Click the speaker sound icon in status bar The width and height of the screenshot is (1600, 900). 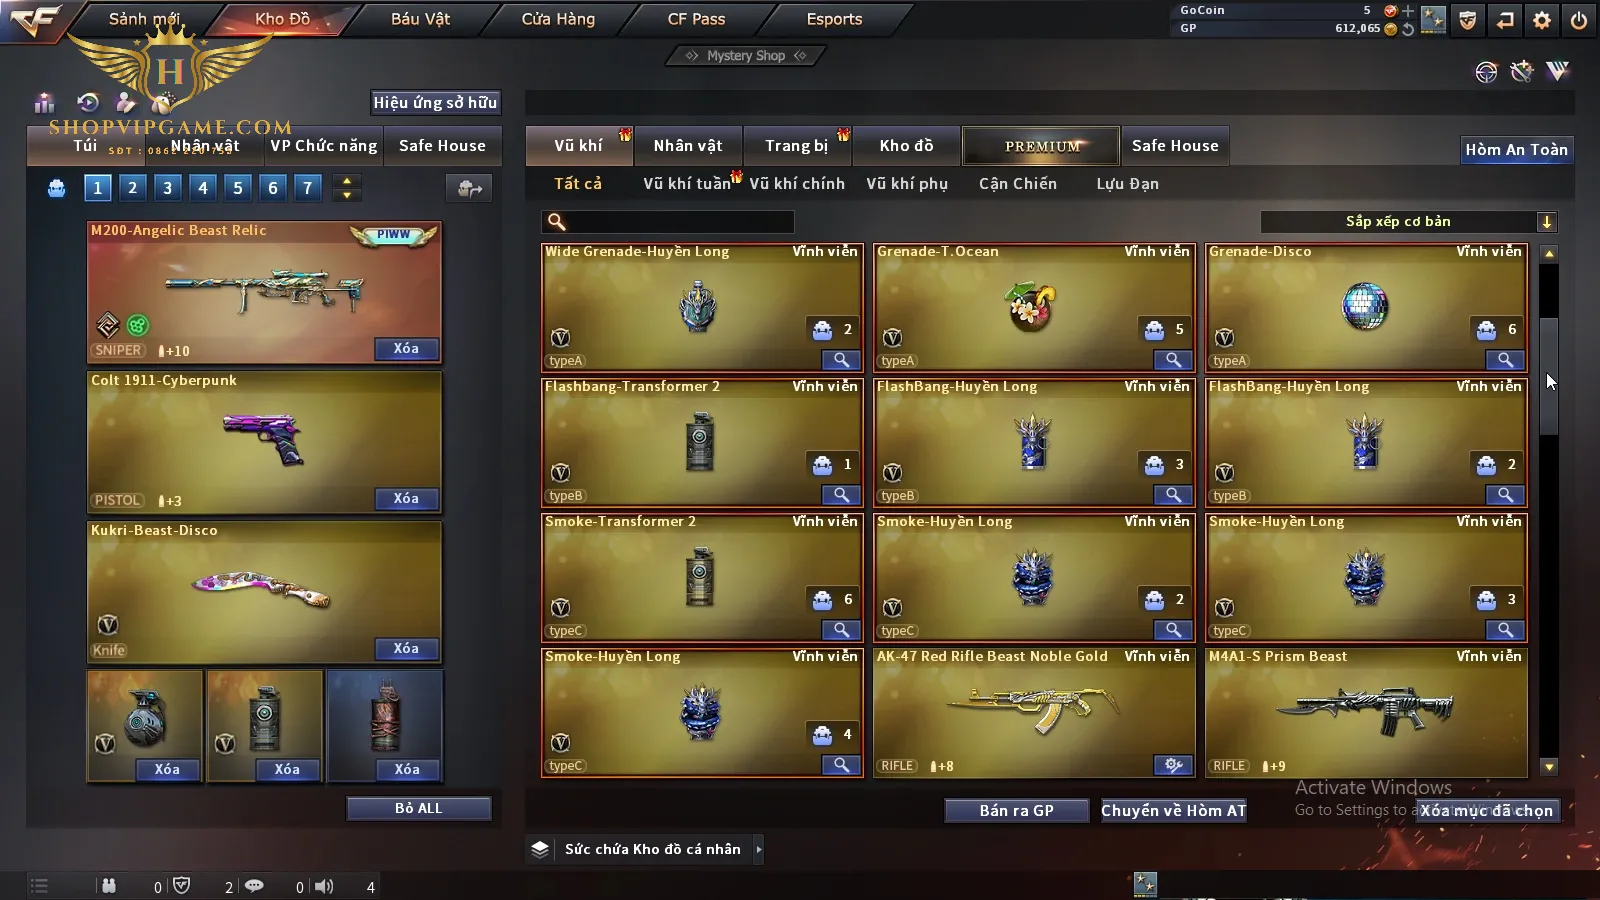[x=324, y=886]
